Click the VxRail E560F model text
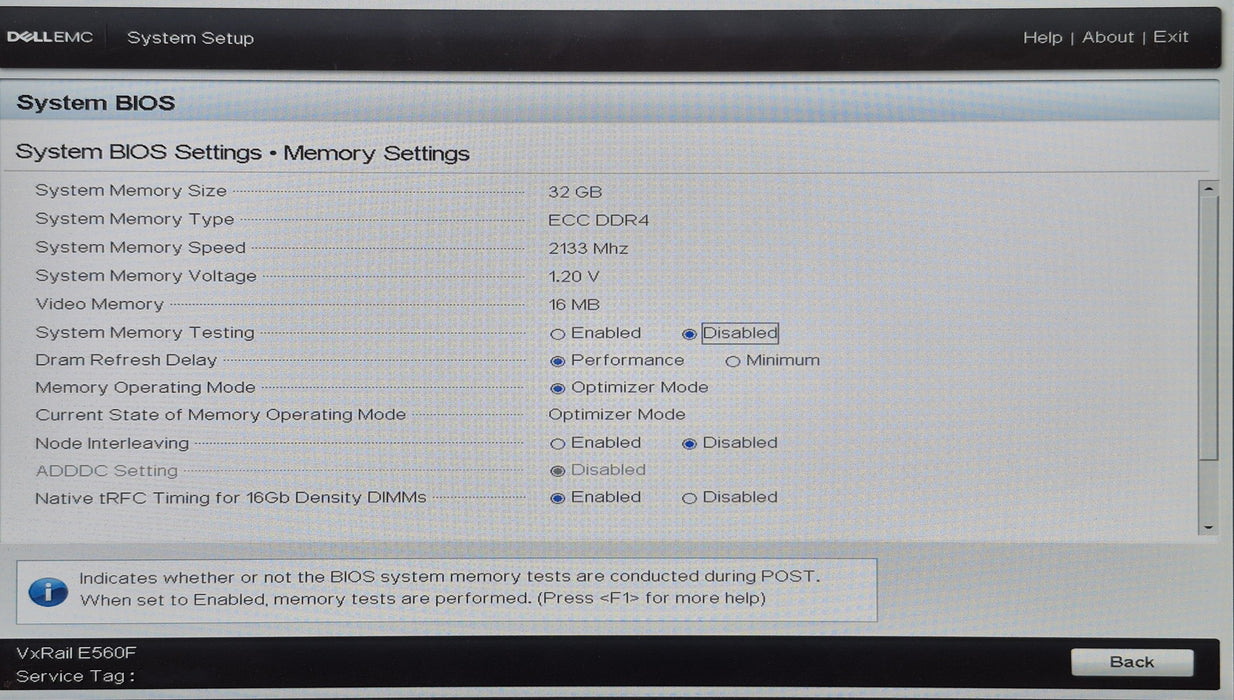1234x700 pixels. 76,653
